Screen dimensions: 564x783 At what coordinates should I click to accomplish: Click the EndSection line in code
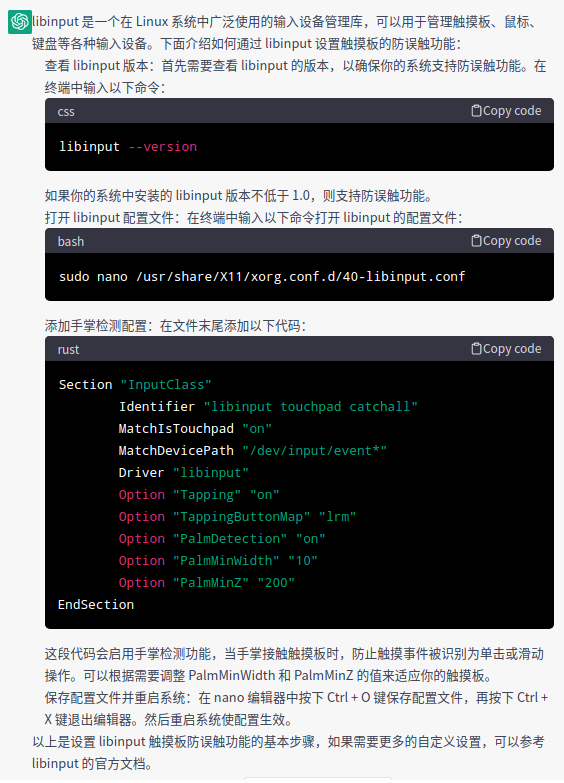pos(96,604)
